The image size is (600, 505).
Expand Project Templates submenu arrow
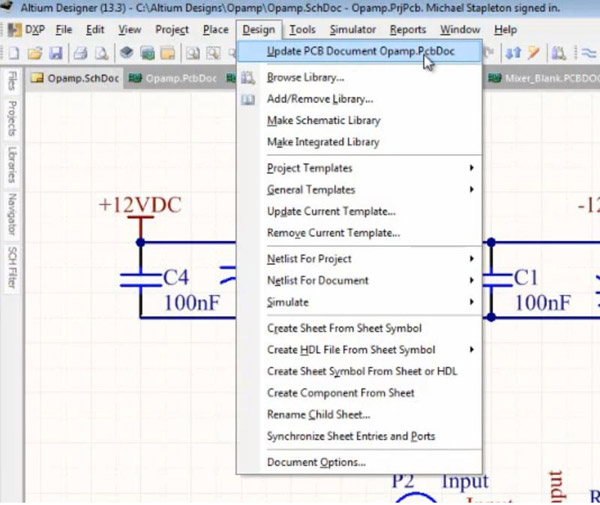coord(472,168)
